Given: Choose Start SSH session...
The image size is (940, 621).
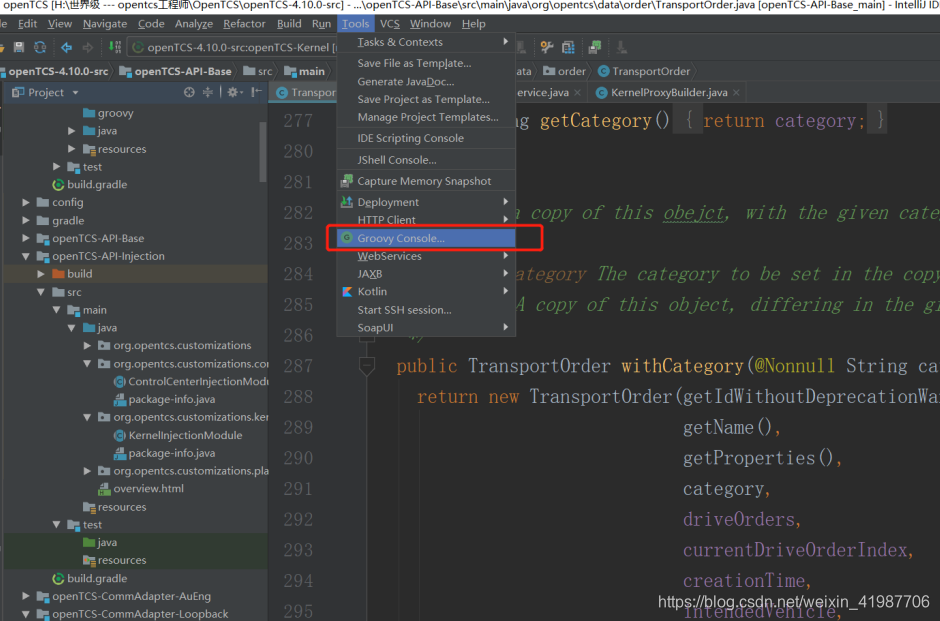Looking at the screenshot, I should (426, 310).
